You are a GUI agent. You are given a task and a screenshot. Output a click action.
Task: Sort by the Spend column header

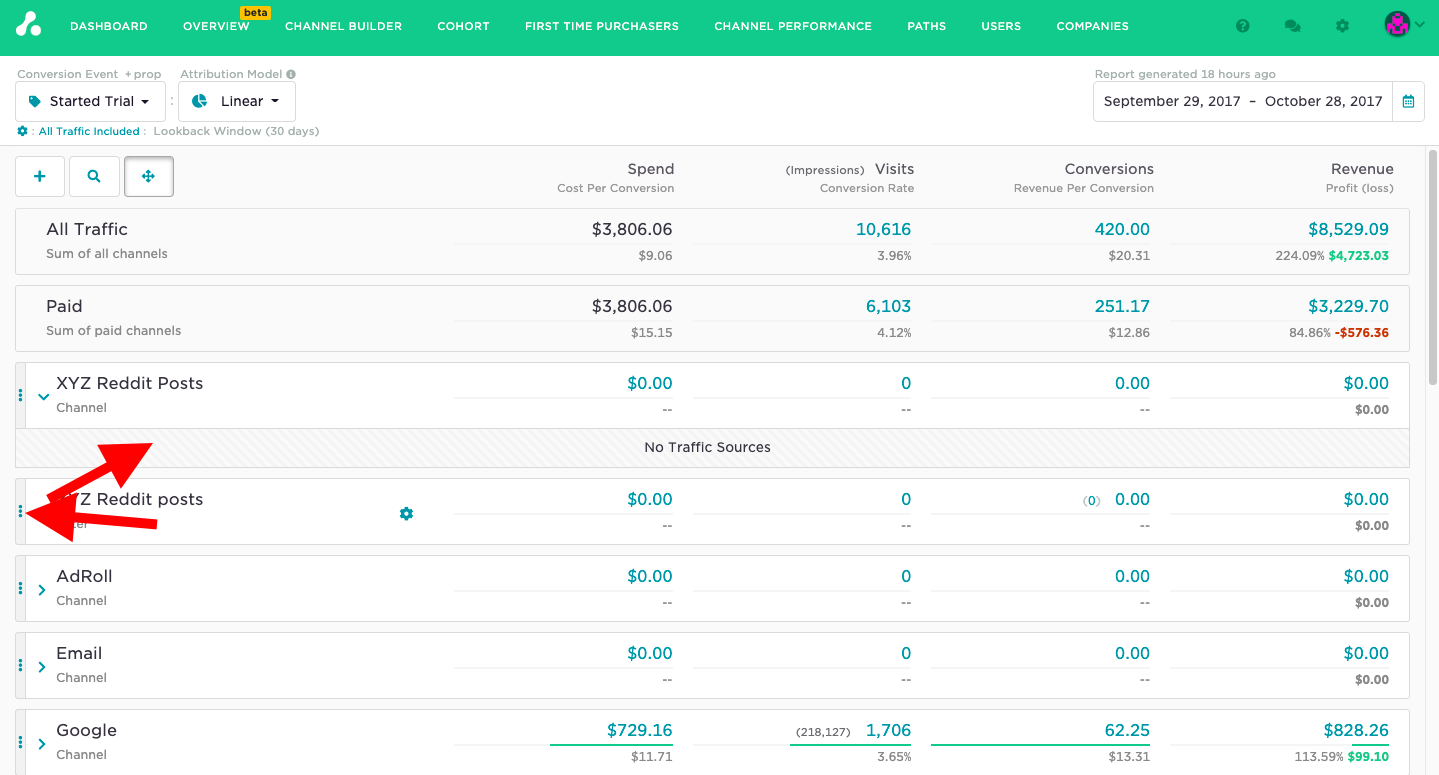(650, 169)
